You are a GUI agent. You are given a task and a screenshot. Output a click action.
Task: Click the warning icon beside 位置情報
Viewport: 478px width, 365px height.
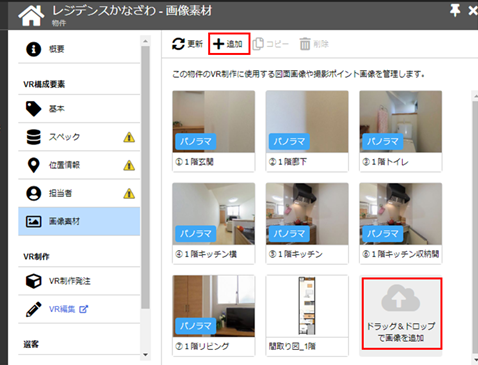click(x=129, y=165)
